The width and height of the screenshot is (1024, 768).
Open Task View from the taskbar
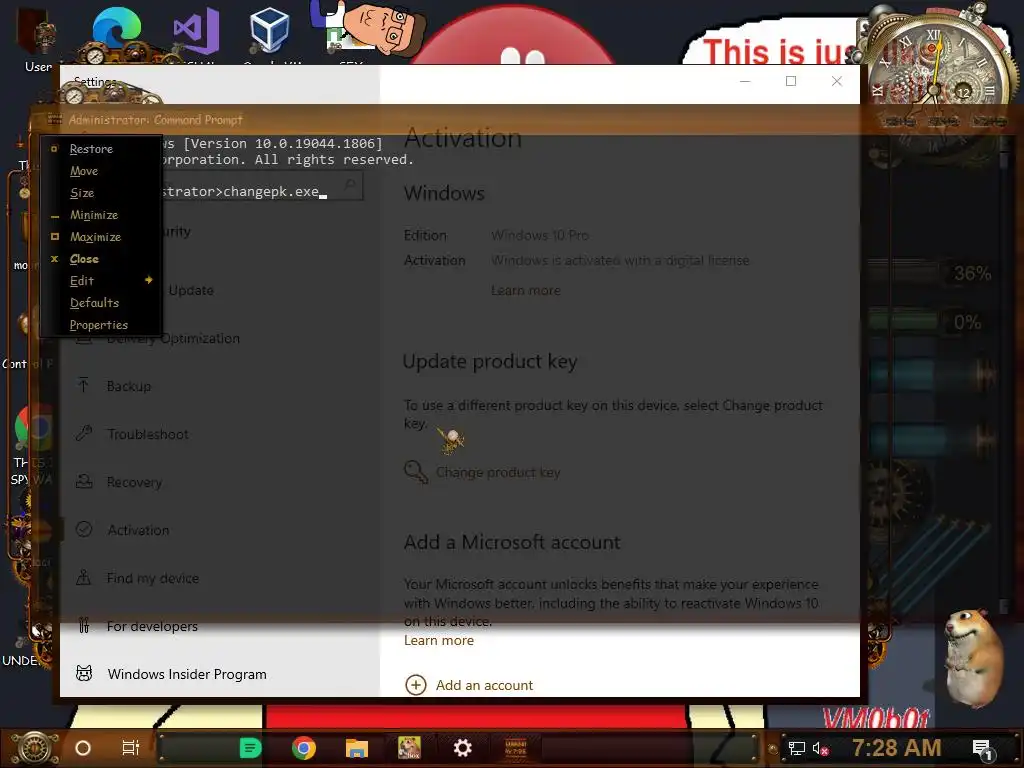coord(131,748)
